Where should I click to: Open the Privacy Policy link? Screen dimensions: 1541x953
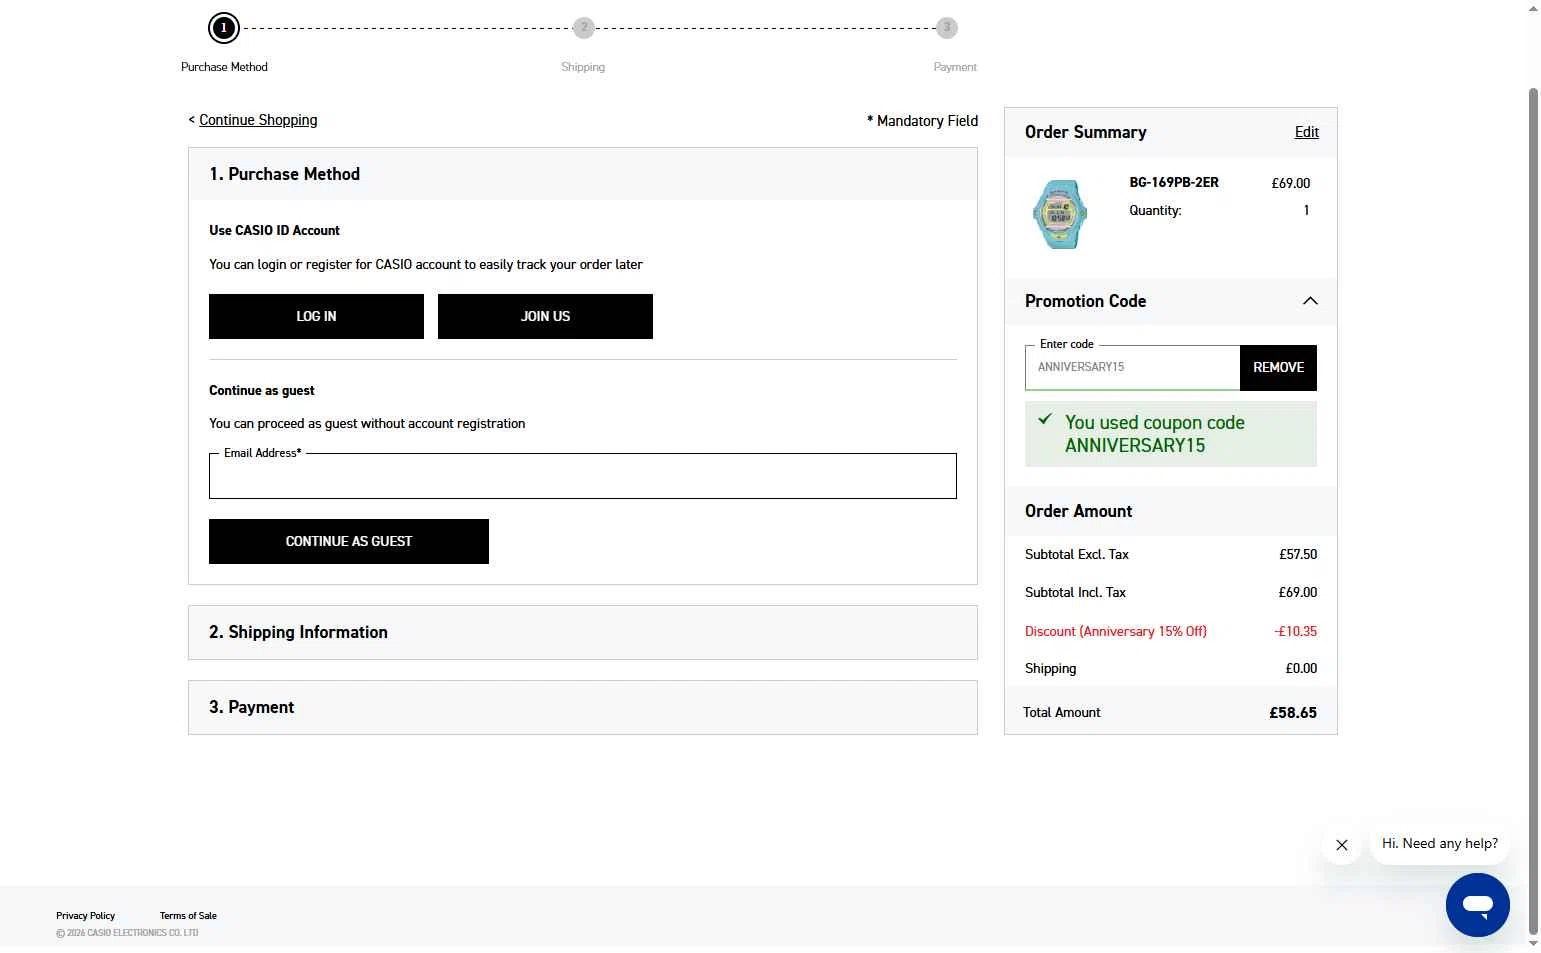coord(85,916)
